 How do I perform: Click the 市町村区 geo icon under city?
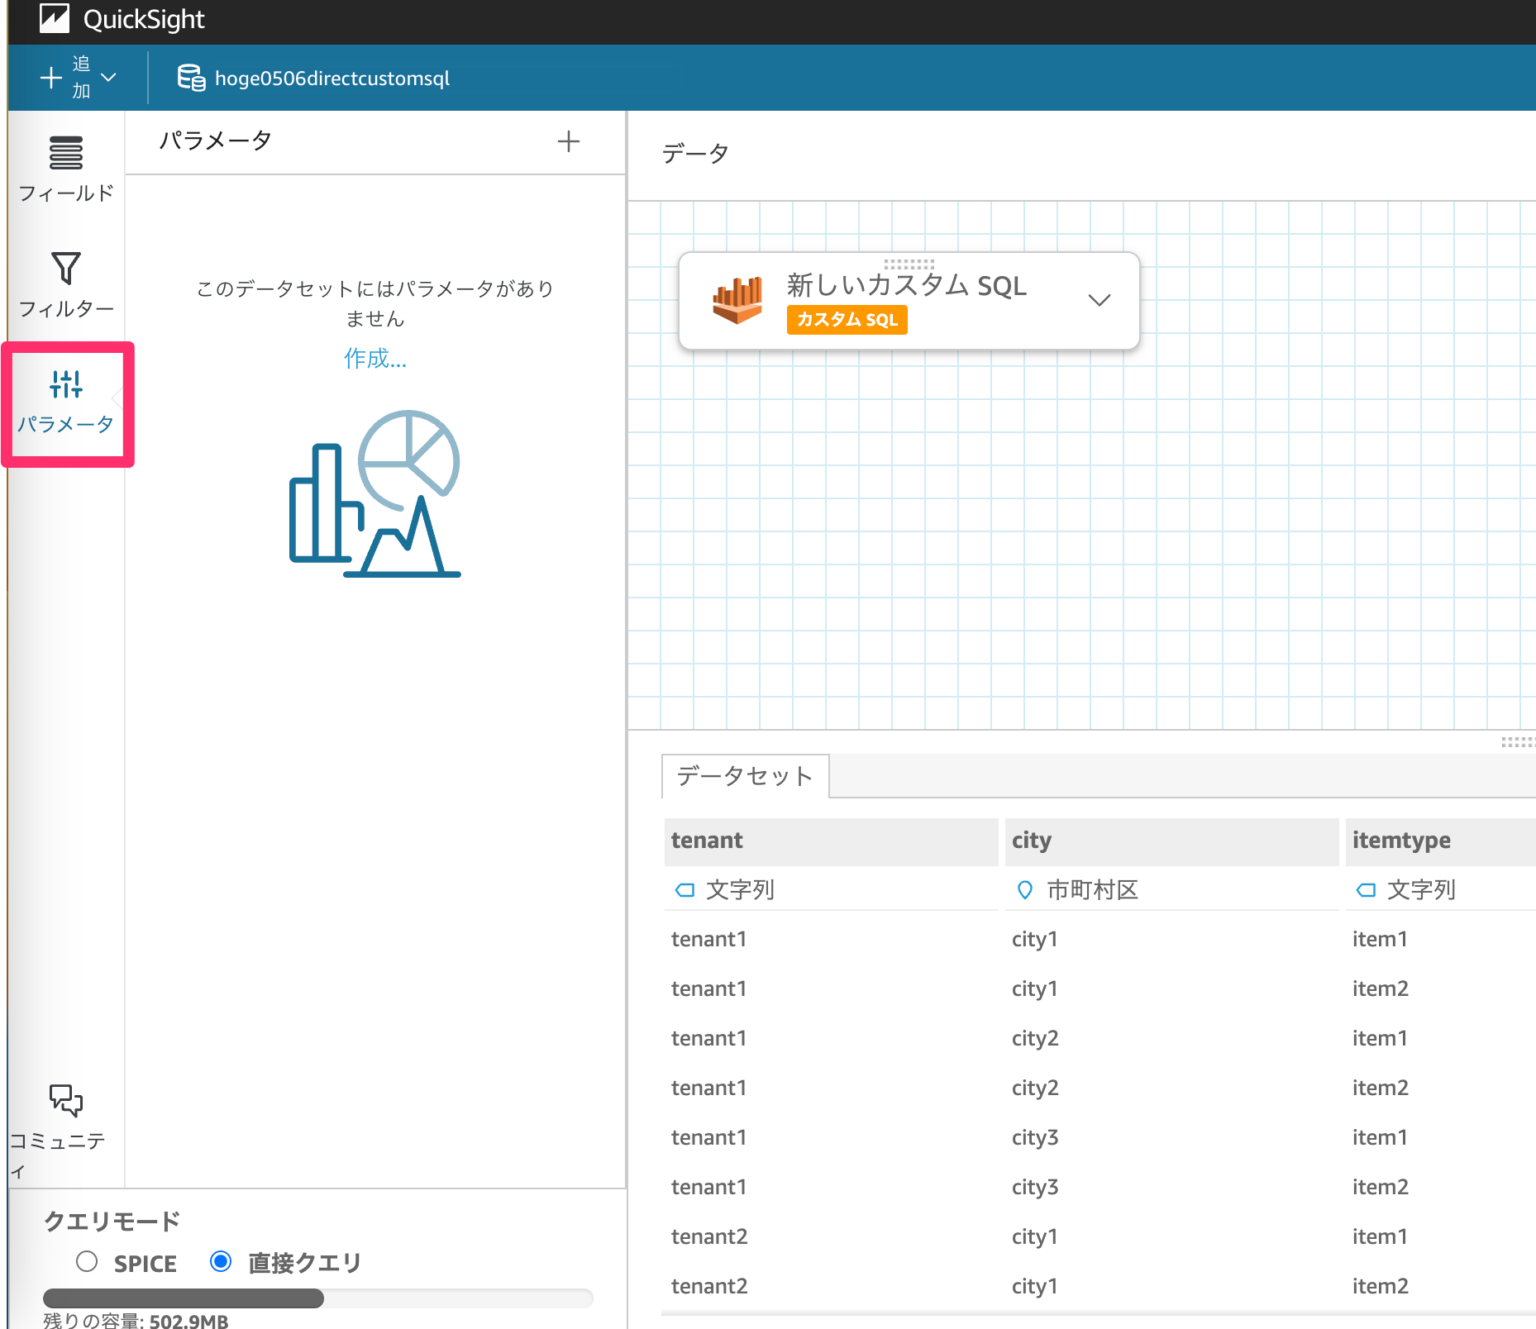1024,889
